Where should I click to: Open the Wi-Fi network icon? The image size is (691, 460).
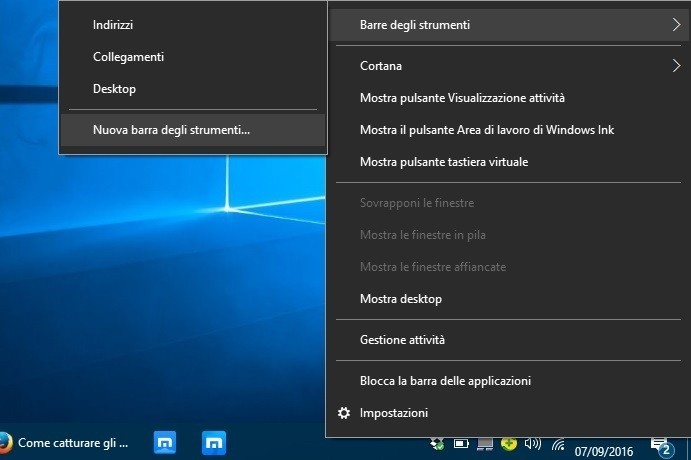[558, 444]
